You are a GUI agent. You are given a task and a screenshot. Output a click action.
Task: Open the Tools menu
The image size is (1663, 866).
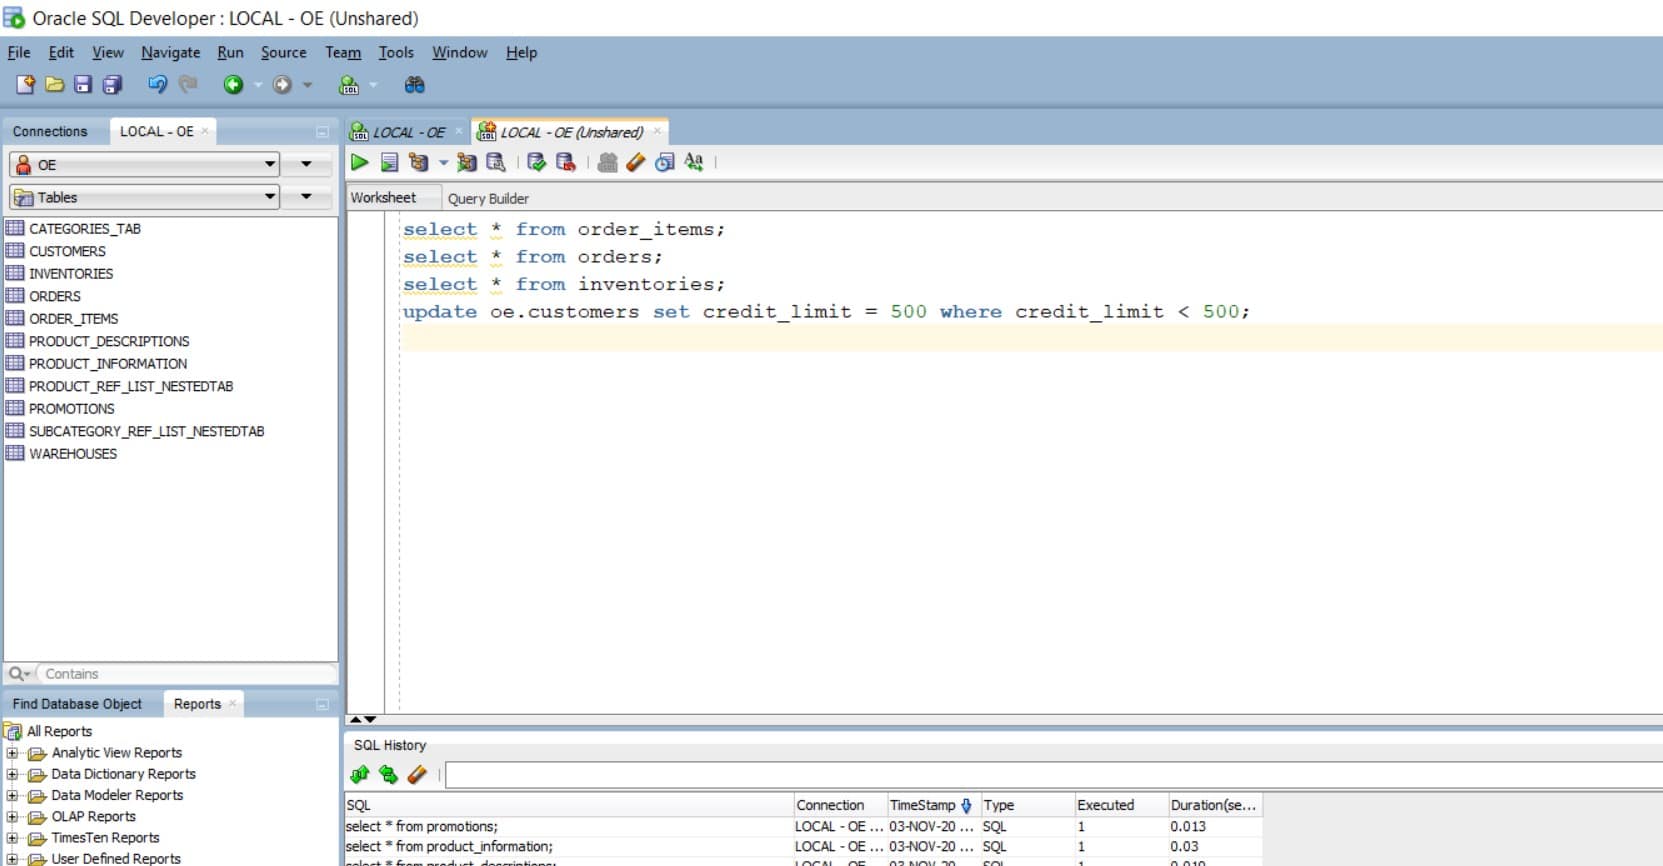tap(395, 52)
